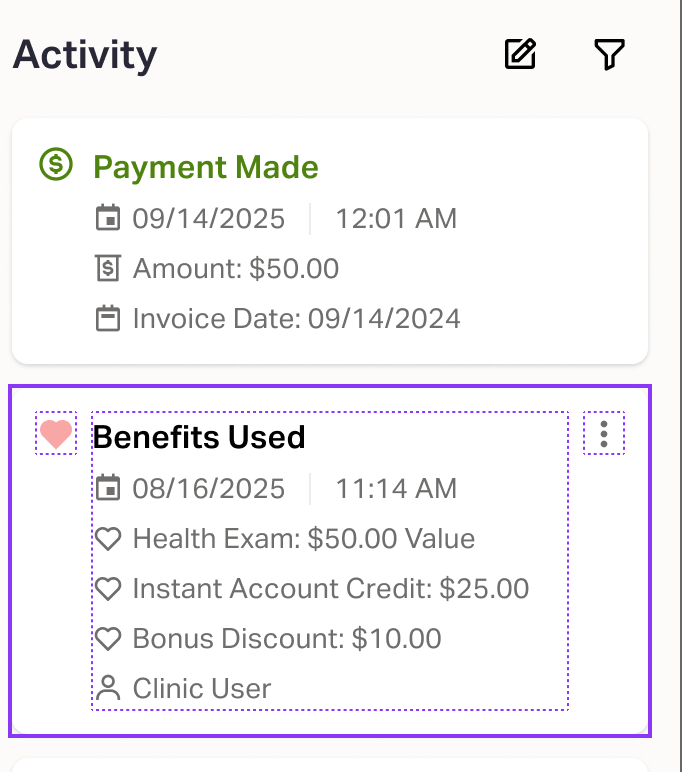Screen dimensions: 682x772
Task: Open the three-dot menu on Benefits Used
Action: click(x=604, y=434)
